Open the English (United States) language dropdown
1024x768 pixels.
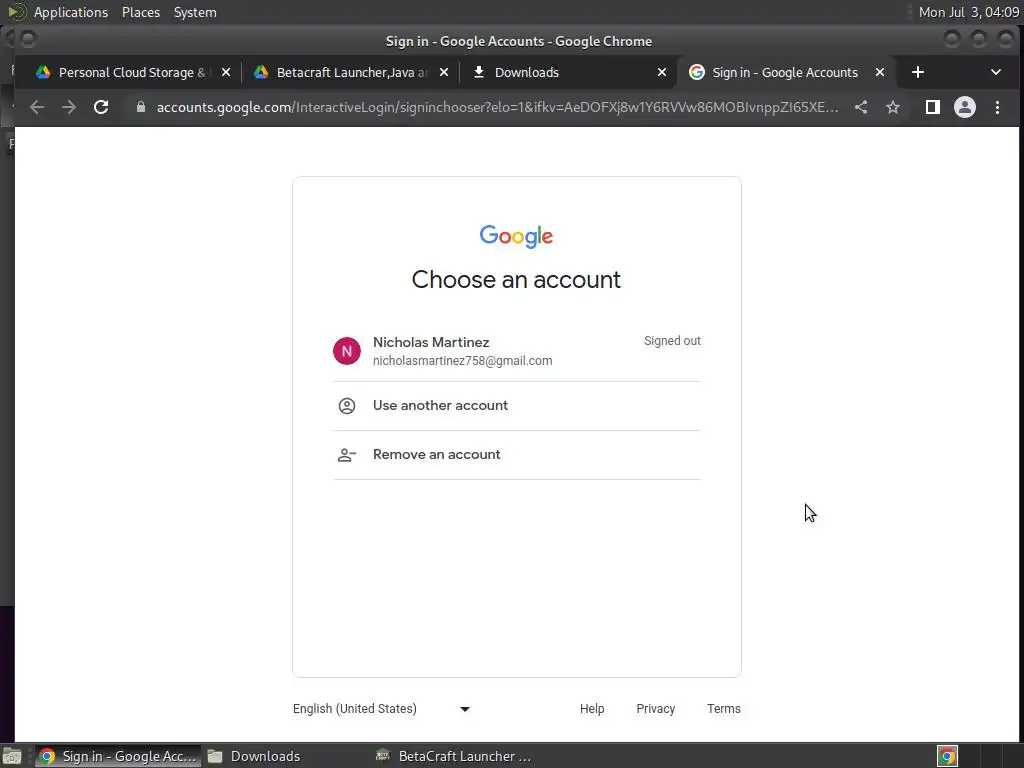coord(381,709)
